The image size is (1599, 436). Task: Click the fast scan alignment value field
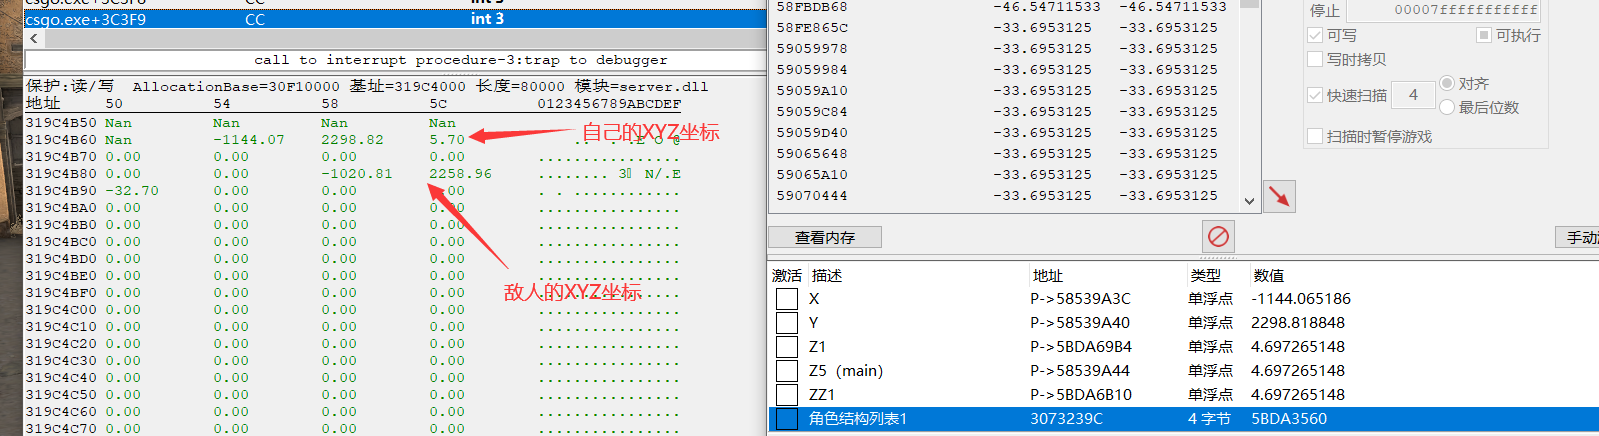pos(1413,95)
